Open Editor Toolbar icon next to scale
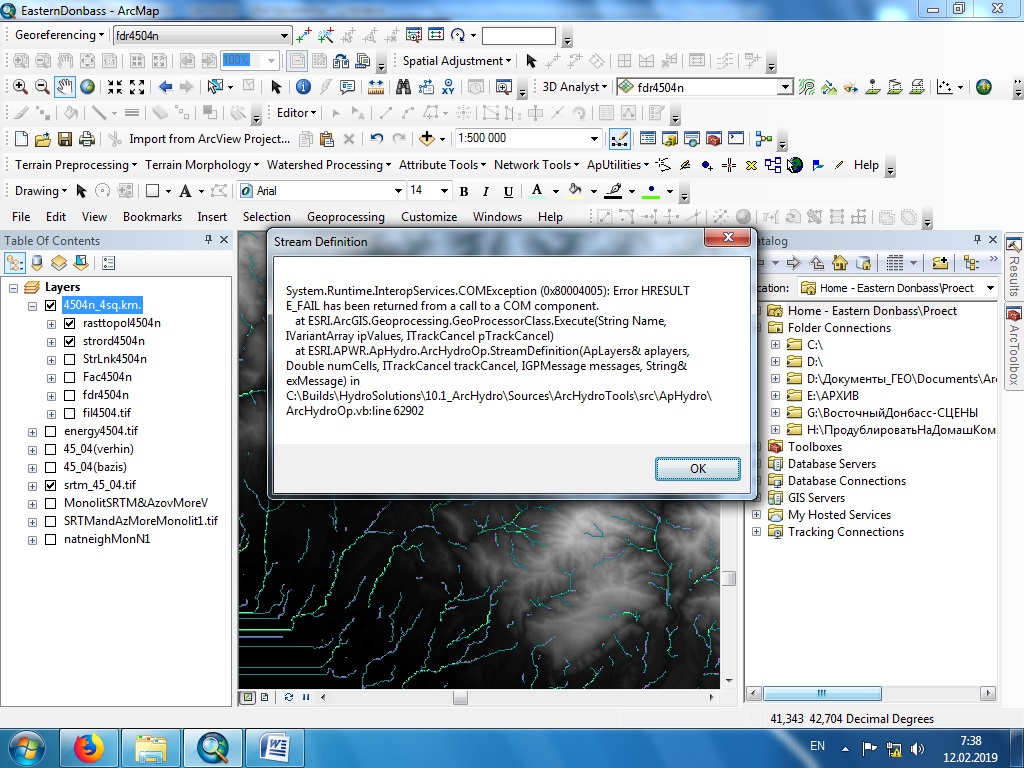The width and height of the screenshot is (1024, 768). (619, 138)
